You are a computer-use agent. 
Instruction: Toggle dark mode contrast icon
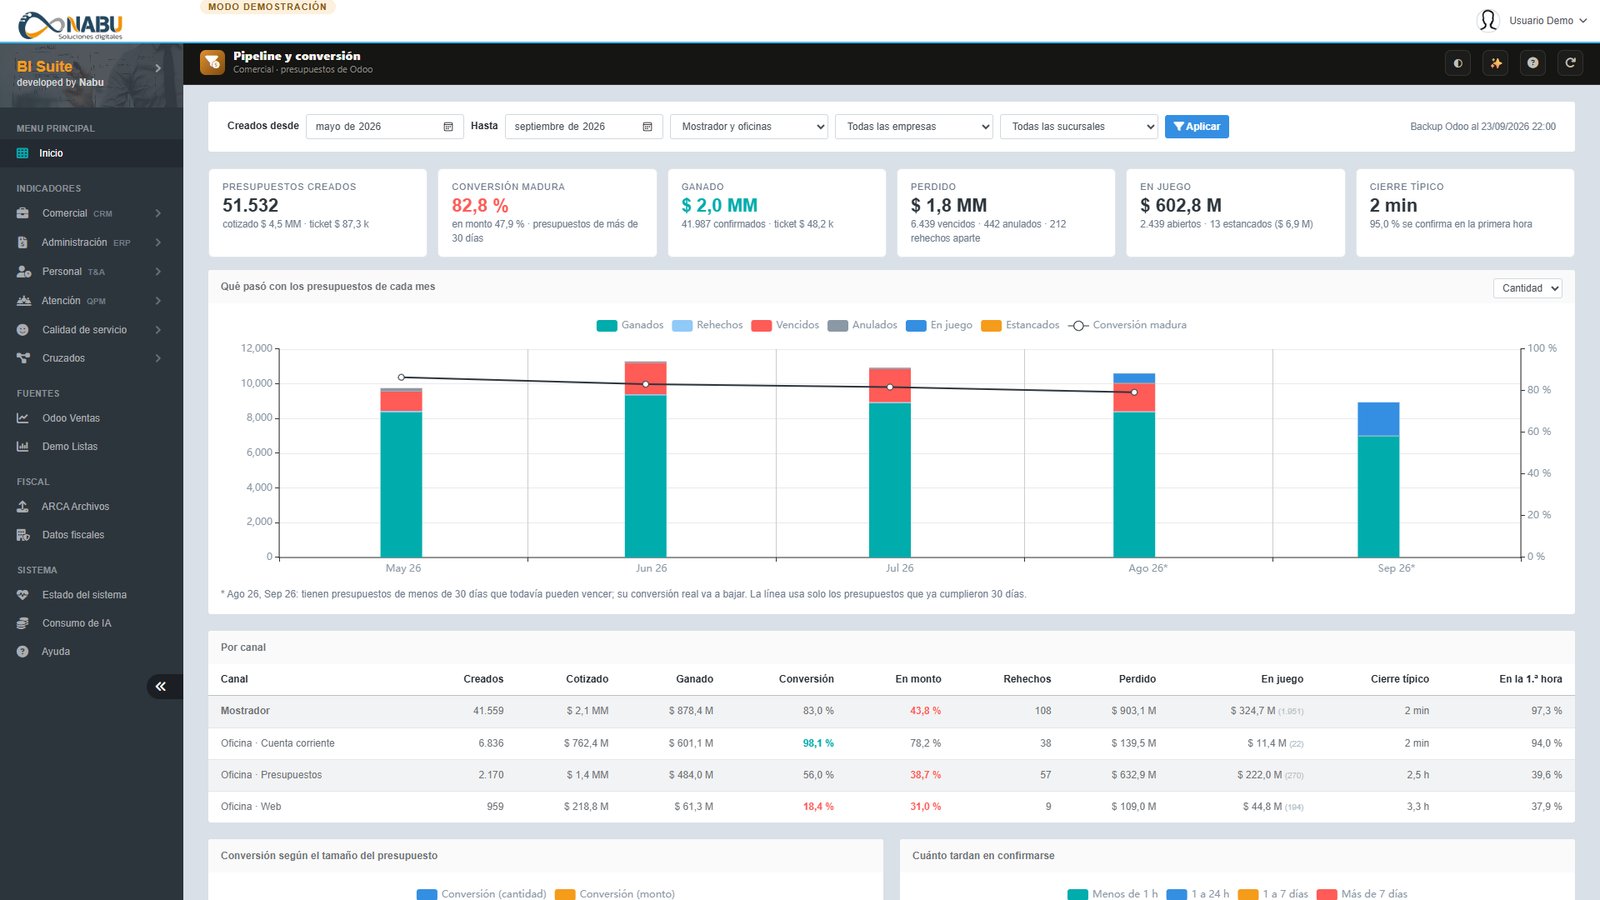[1458, 63]
